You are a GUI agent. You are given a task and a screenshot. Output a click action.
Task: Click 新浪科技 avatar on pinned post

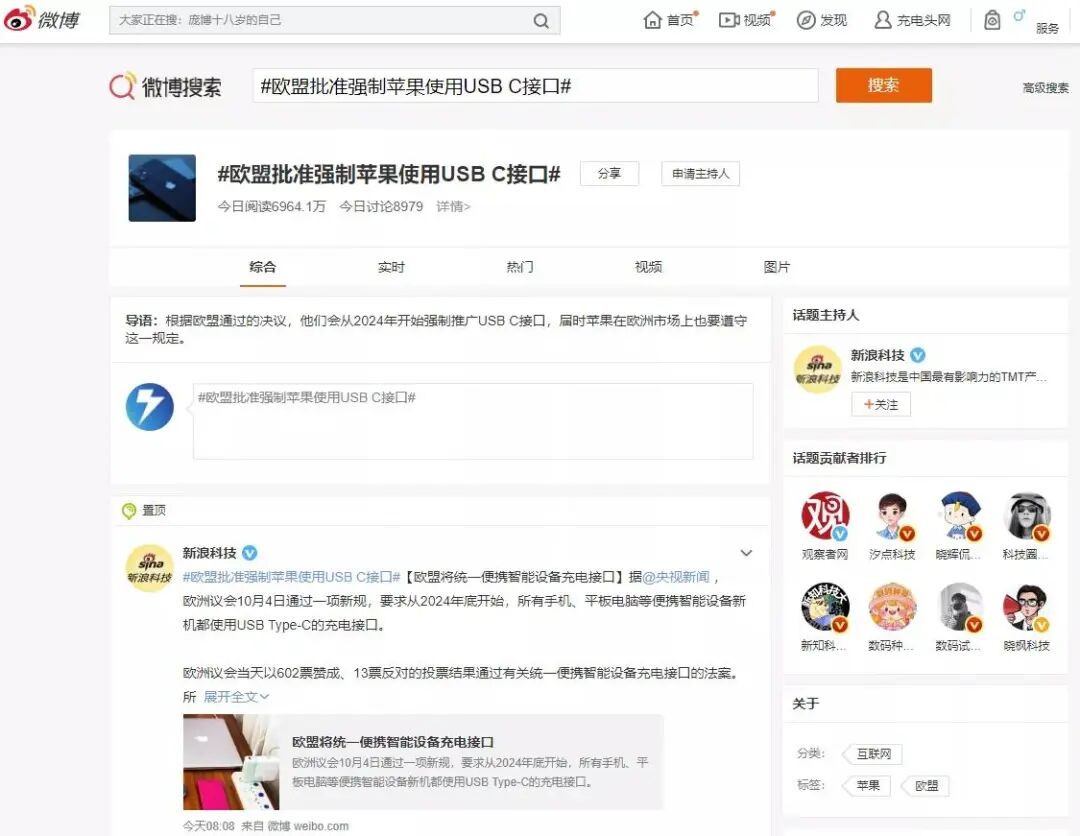(x=149, y=568)
